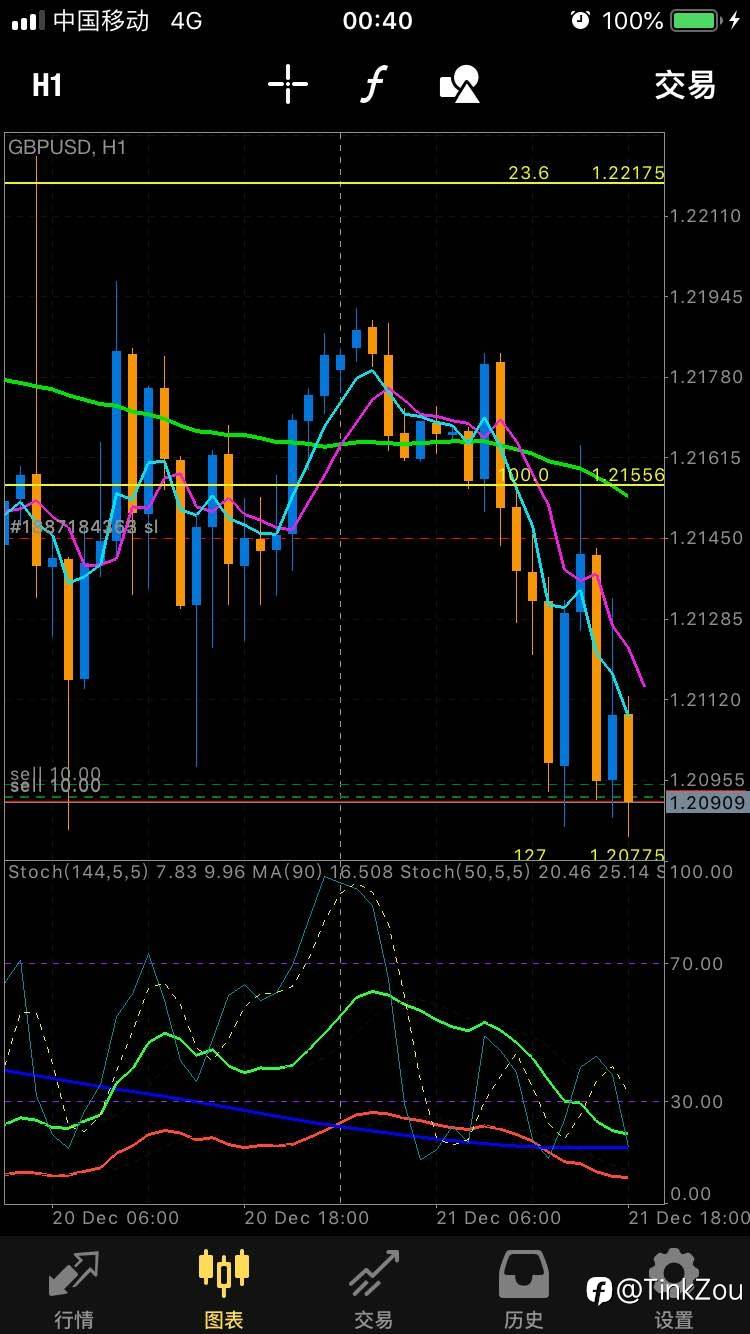Viewport: 750px width, 1334px height.
Task: Tap the cellular signal bars icon
Action: click(27, 20)
